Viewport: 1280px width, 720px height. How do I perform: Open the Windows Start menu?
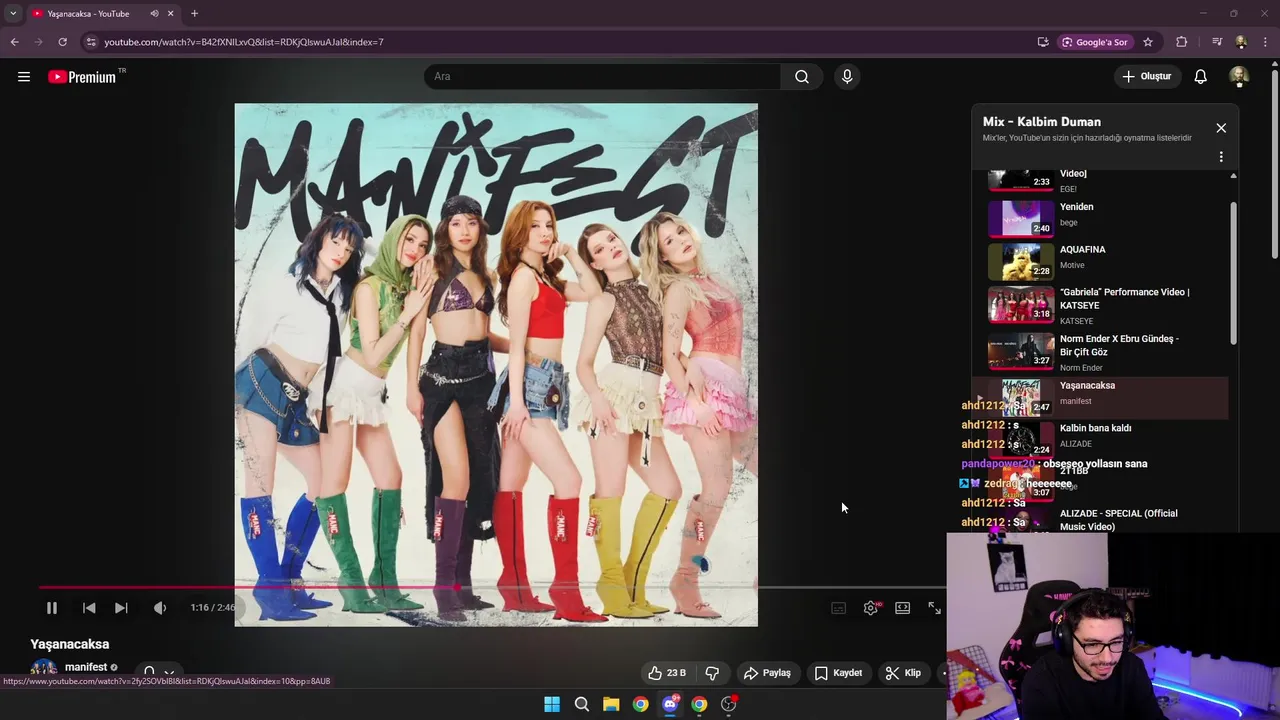tap(552, 704)
